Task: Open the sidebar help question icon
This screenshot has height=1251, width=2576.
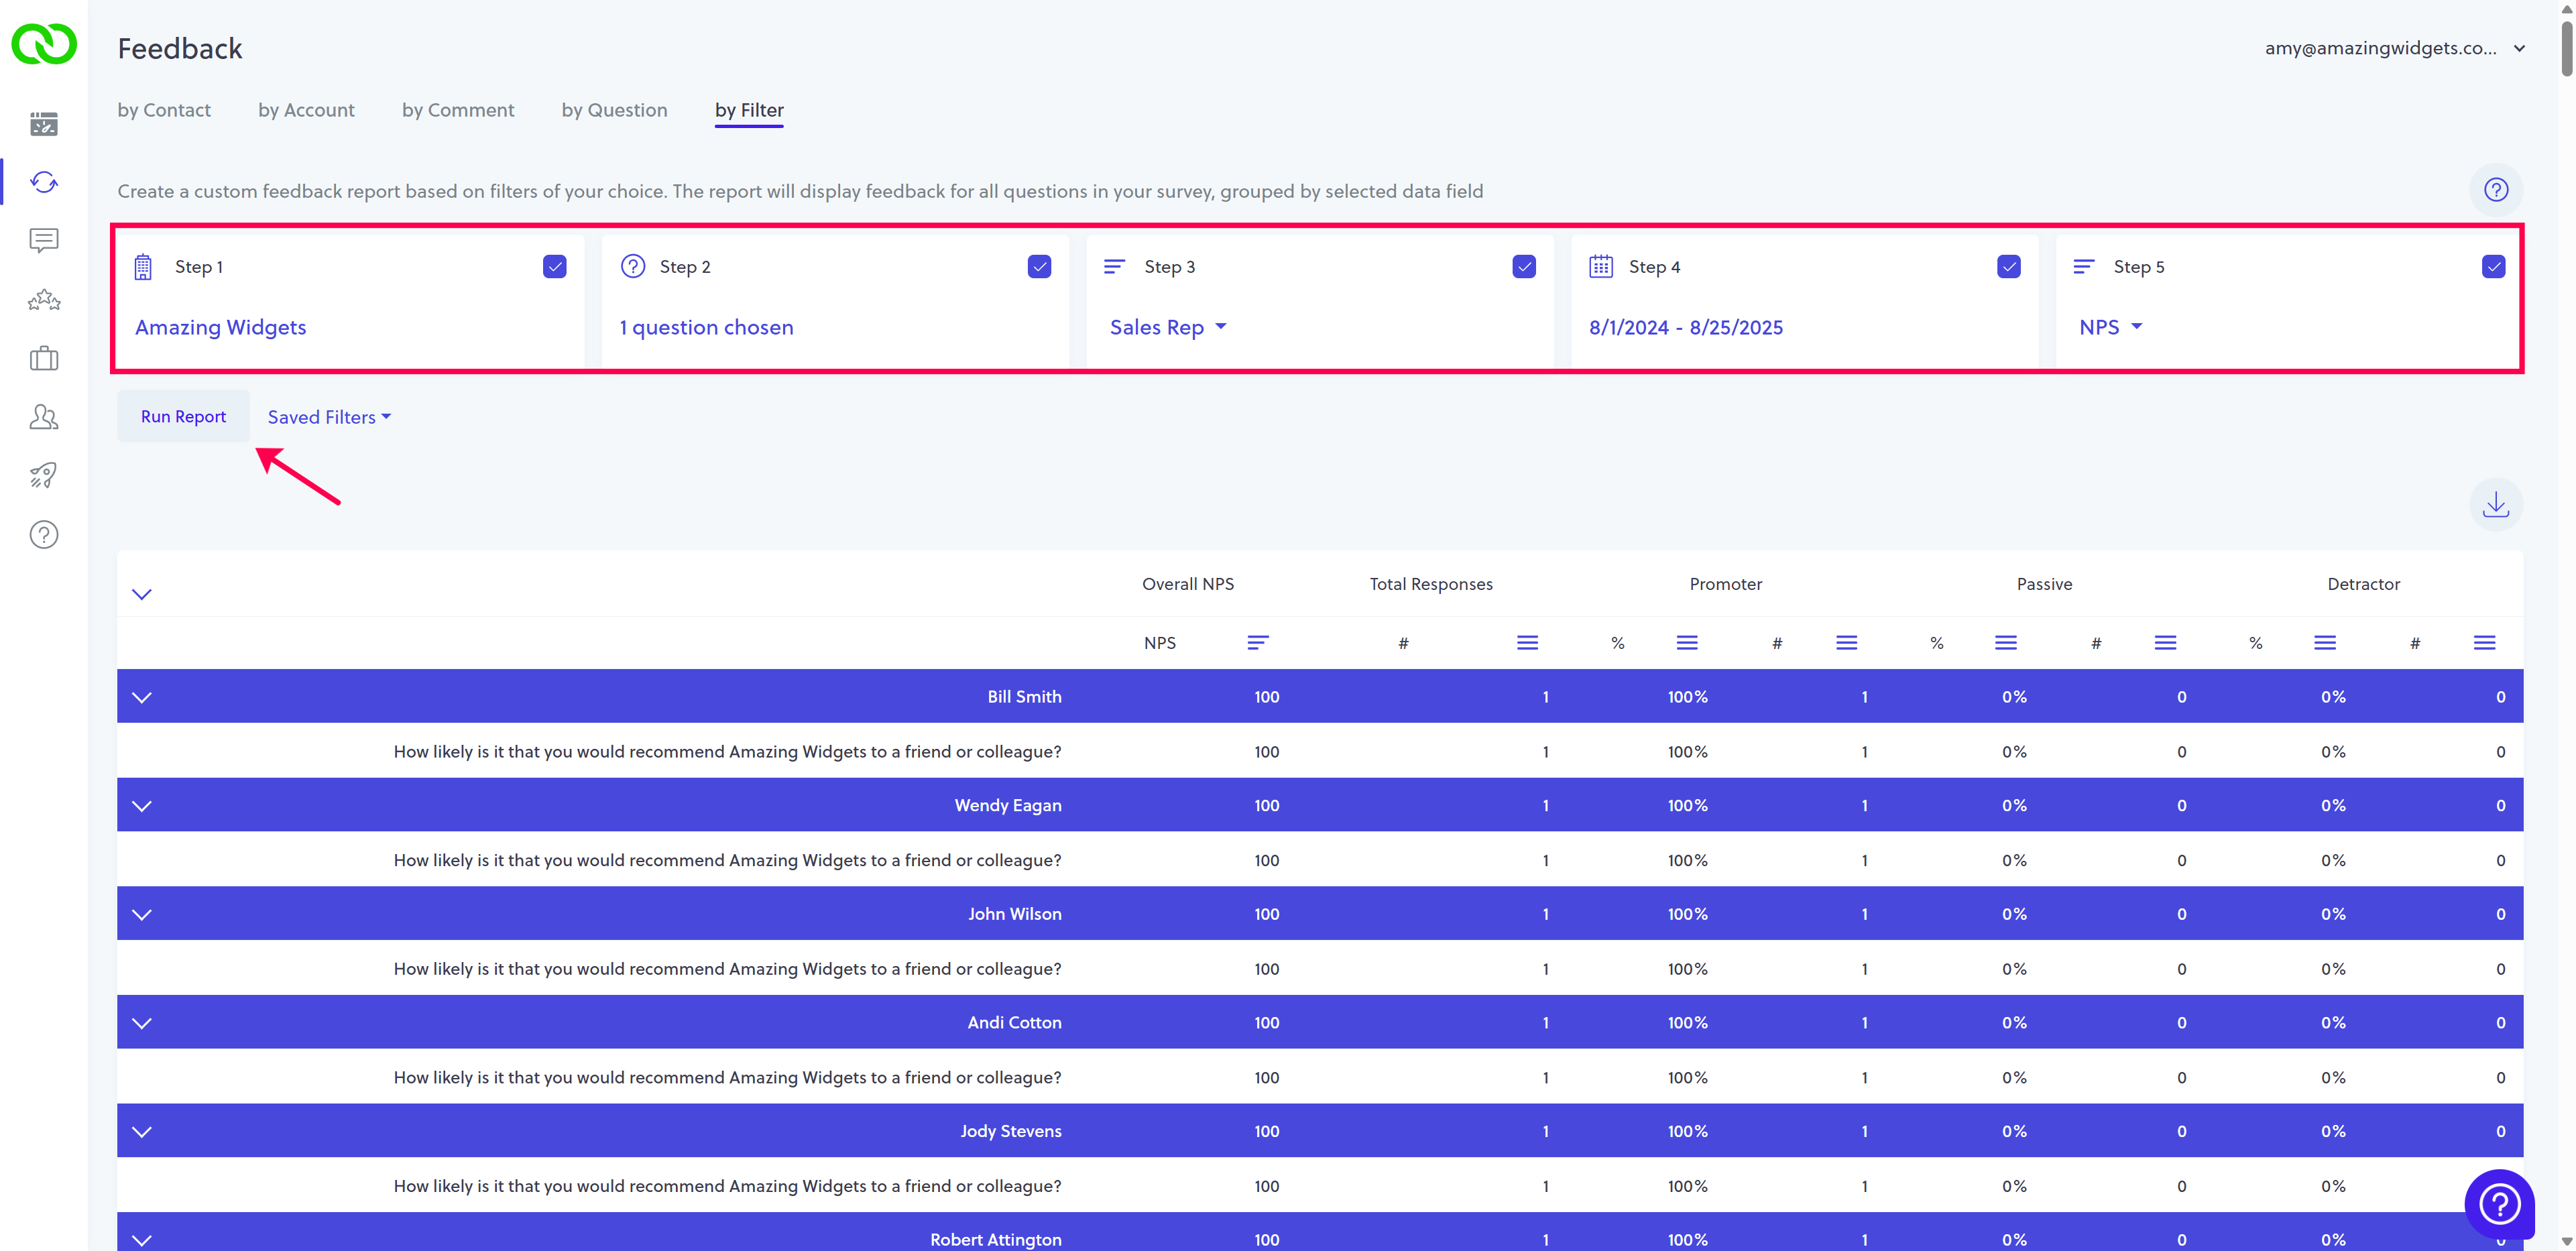Action: click(x=44, y=535)
